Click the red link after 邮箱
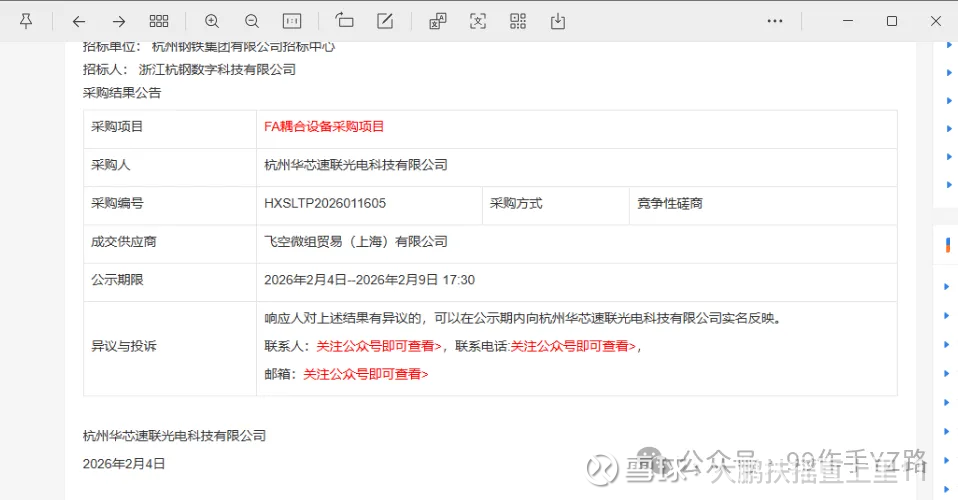Viewport: 958px width, 500px height. click(x=366, y=374)
